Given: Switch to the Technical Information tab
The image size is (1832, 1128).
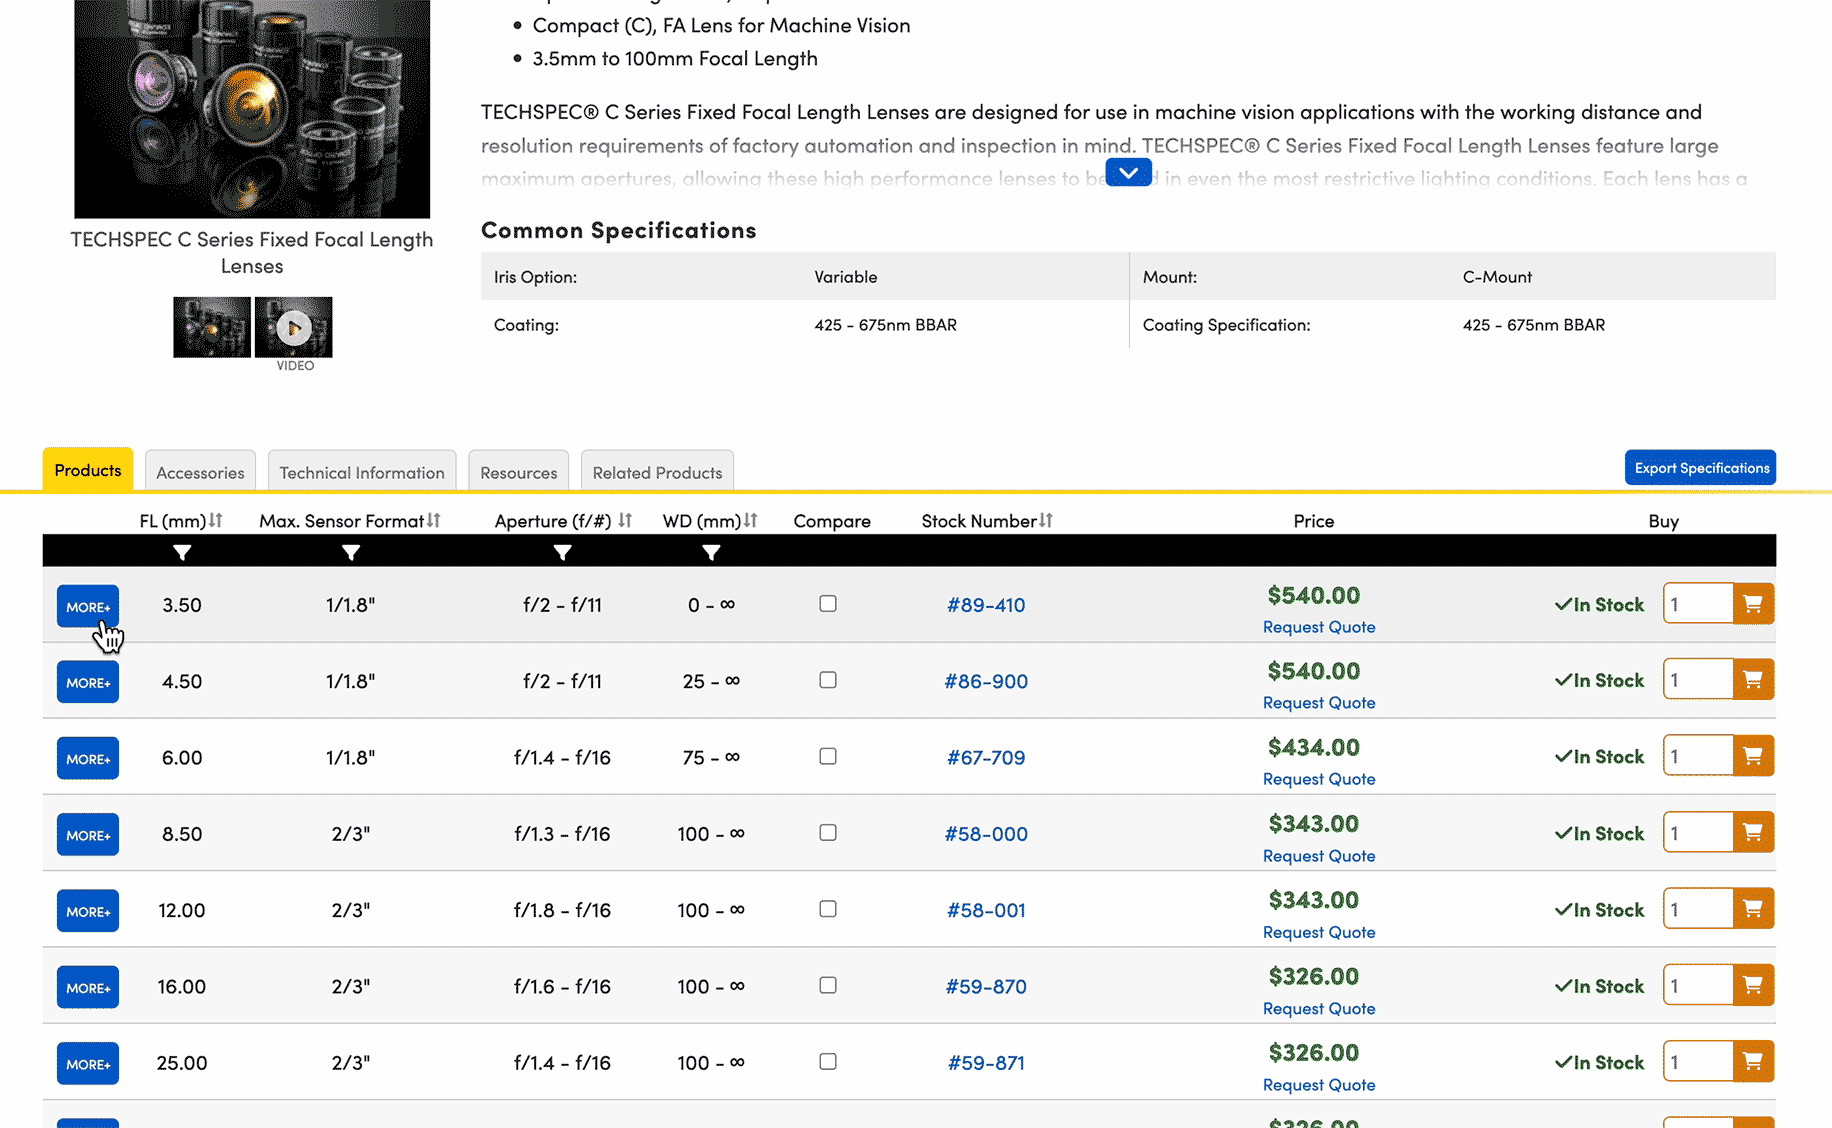Looking at the screenshot, I should 362,473.
